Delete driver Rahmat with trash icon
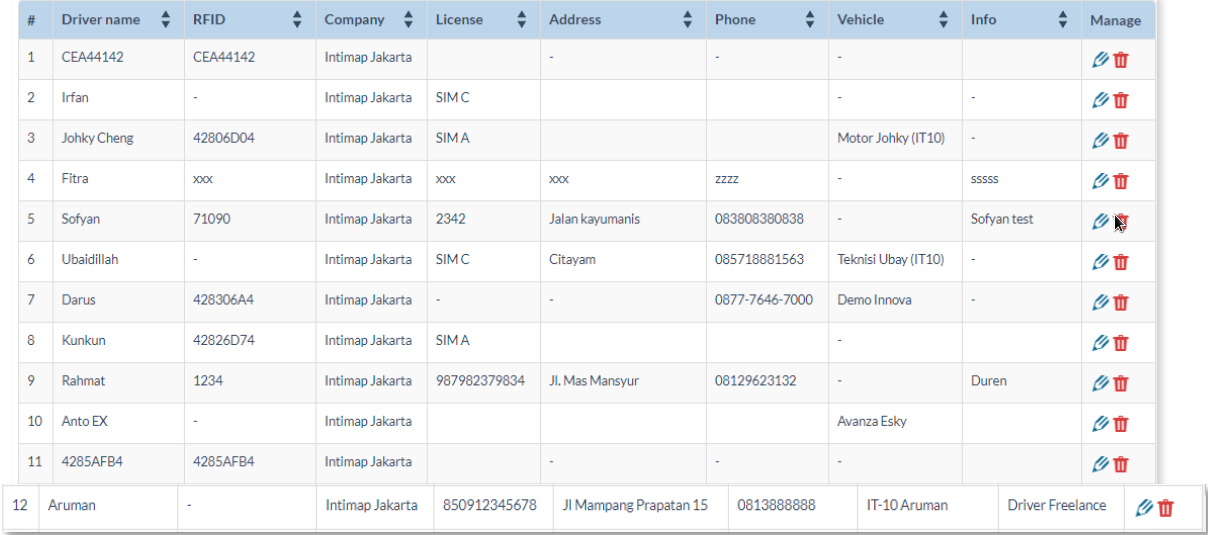 tap(1121, 383)
